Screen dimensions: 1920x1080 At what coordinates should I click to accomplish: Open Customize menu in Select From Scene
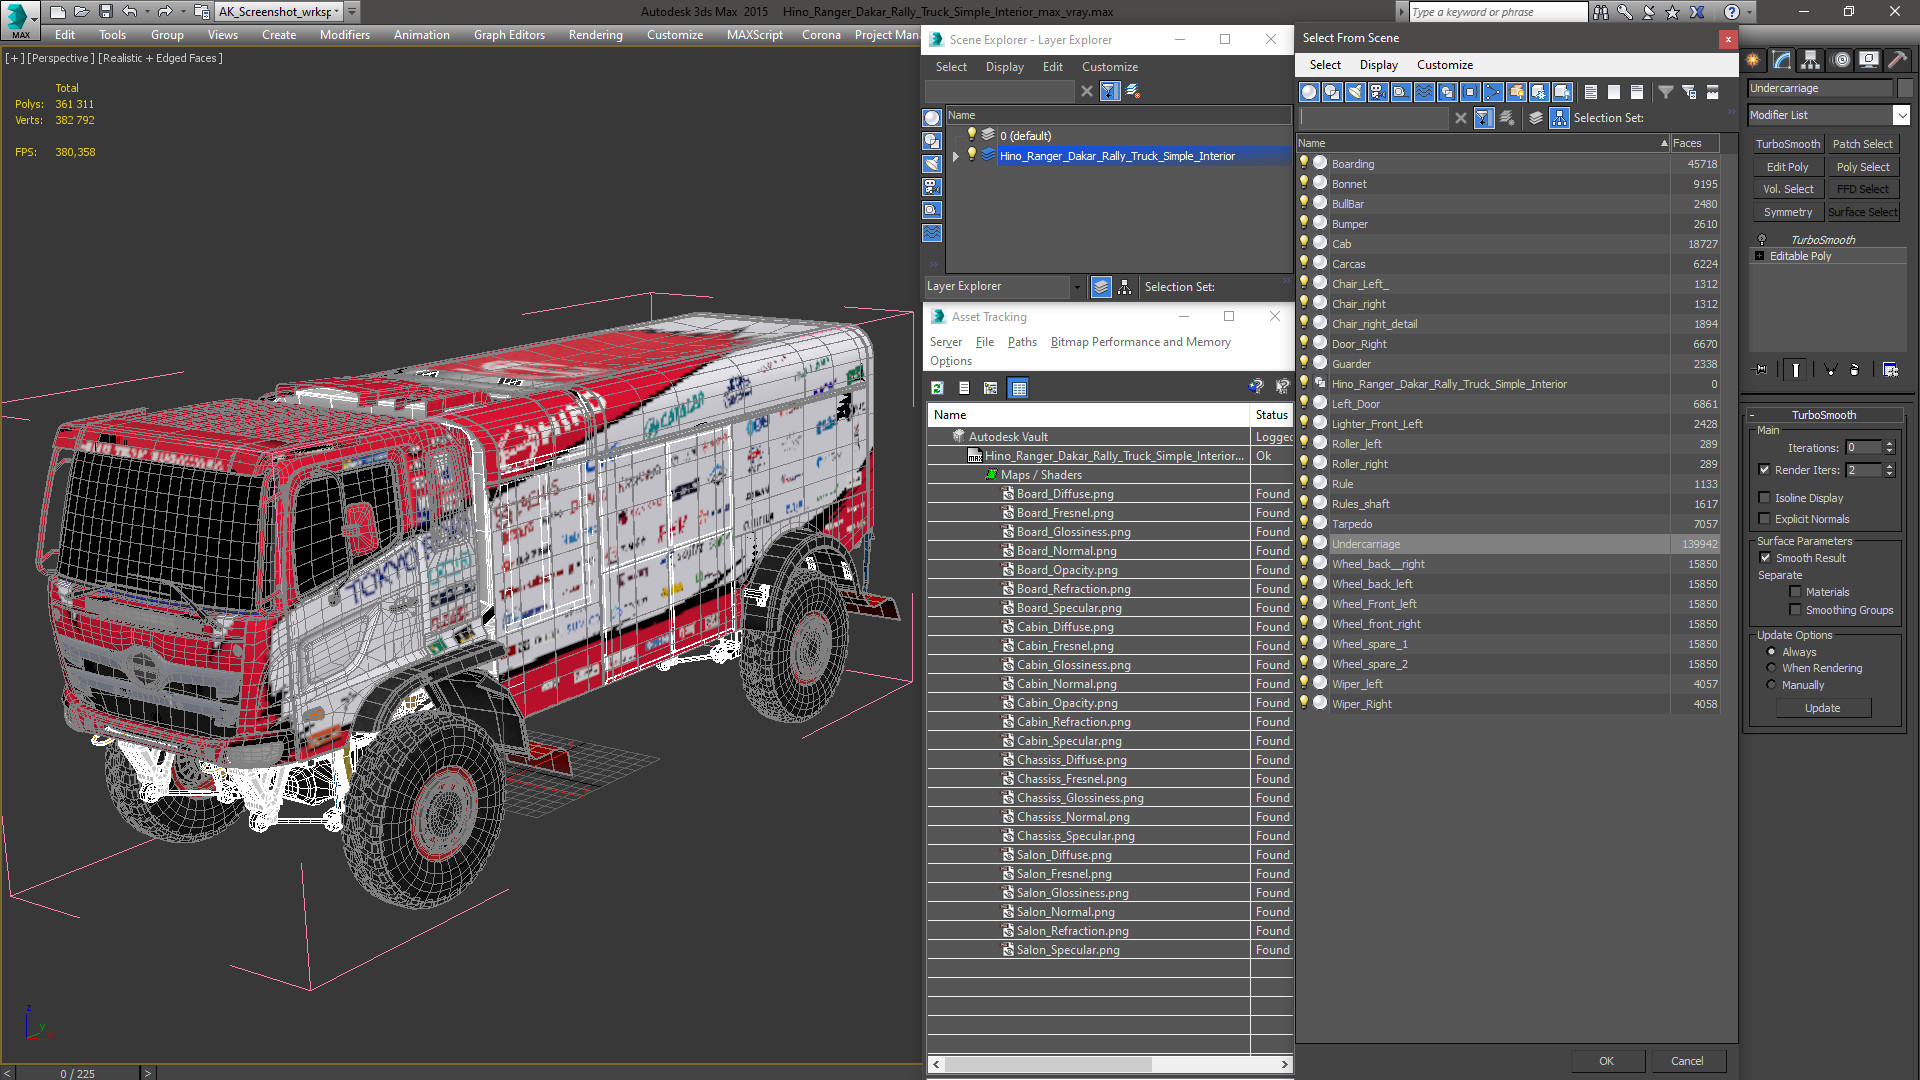(1444, 65)
